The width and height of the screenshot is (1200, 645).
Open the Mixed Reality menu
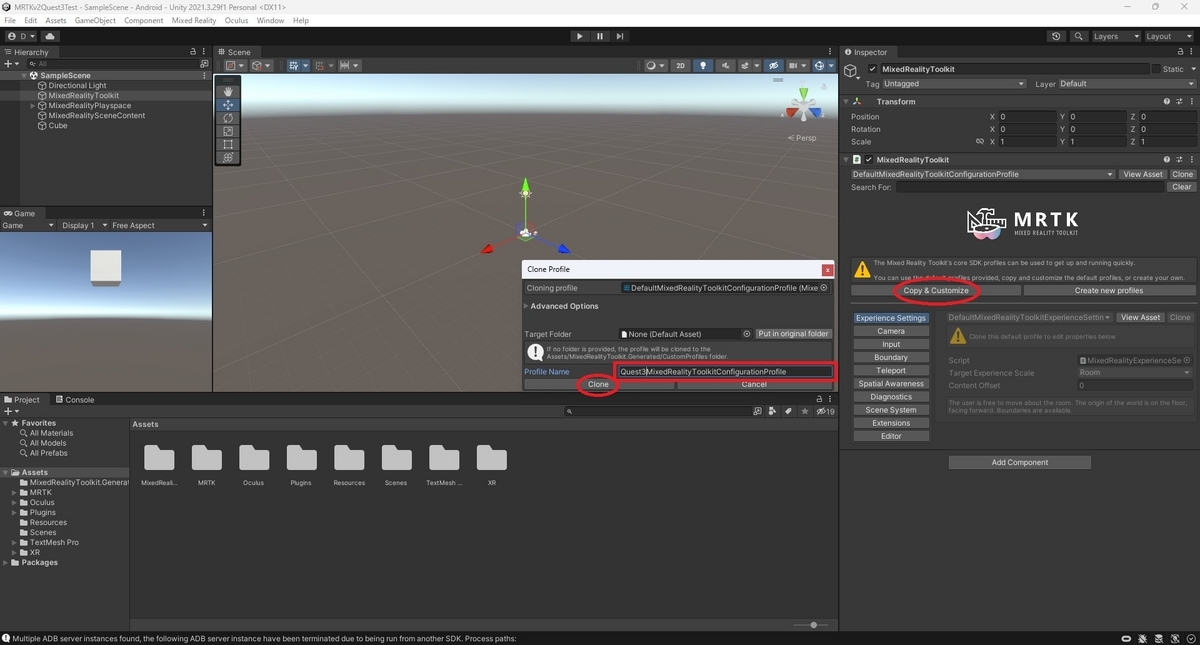194,20
